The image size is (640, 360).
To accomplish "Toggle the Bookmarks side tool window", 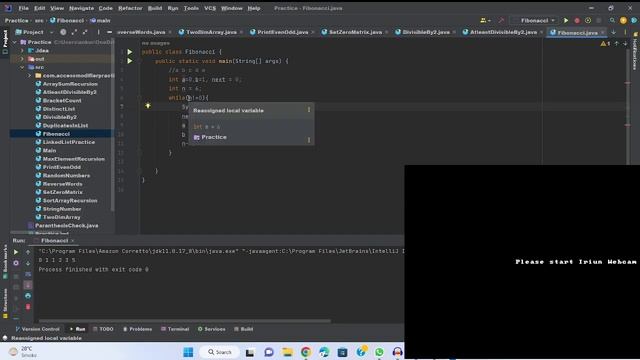I will 5,261.
